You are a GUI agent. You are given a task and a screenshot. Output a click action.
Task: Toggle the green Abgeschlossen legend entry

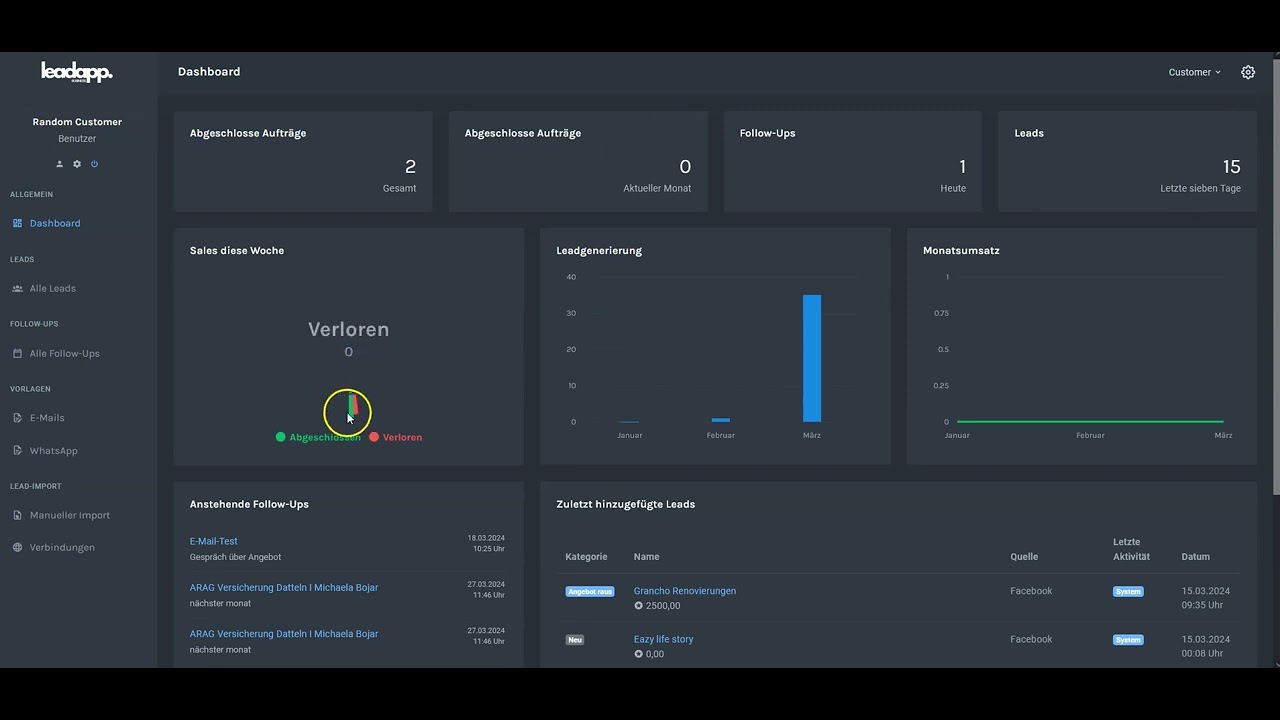pos(318,437)
